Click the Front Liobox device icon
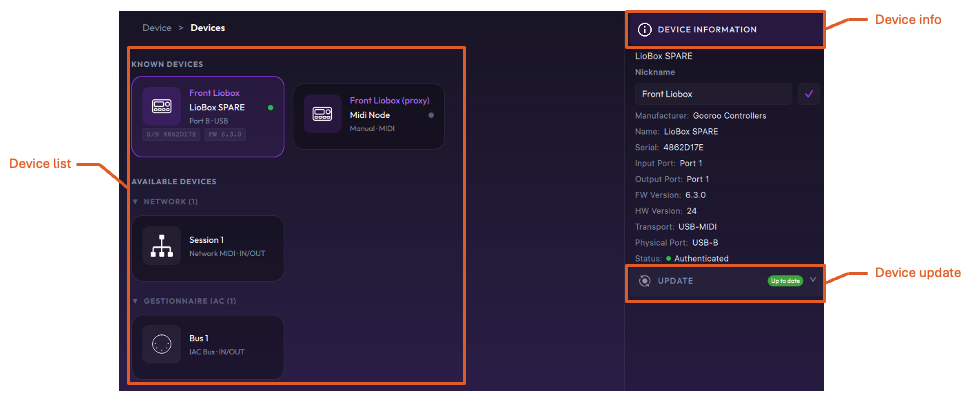 pyautogui.click(x=161, y=106)
